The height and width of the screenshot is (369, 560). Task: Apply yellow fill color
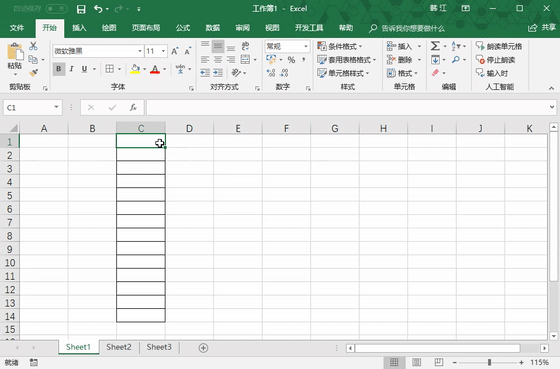(x=135, y=69)
